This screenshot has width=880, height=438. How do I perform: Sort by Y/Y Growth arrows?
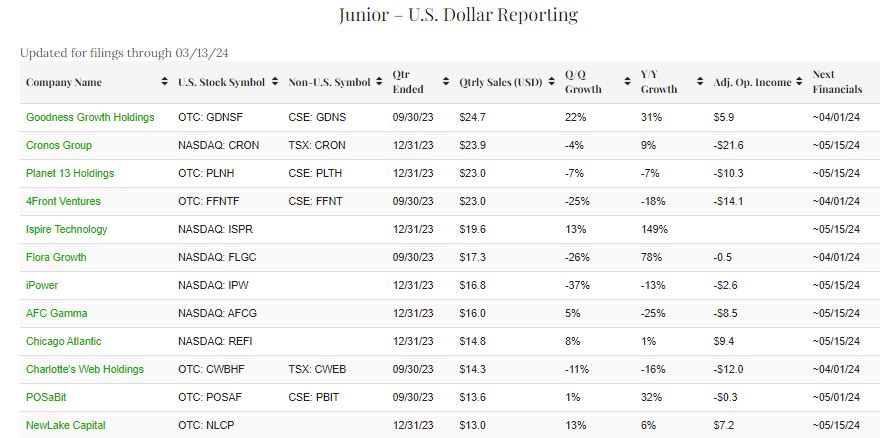click(x=701, y=82)
